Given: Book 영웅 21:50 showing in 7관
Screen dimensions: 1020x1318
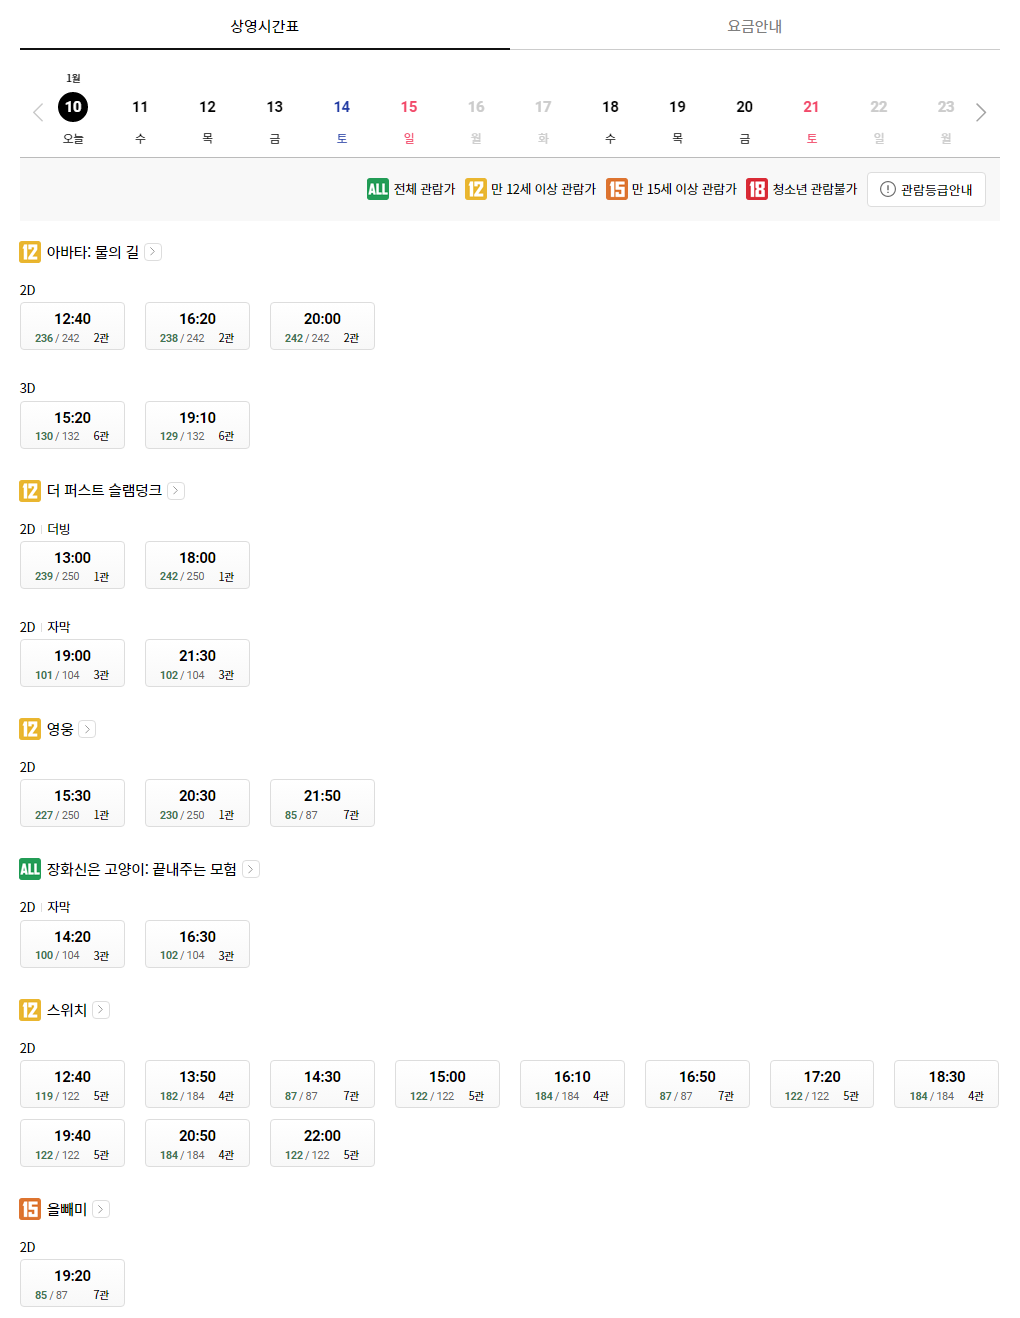Looking at the screenshot, I should pos(322,803).
